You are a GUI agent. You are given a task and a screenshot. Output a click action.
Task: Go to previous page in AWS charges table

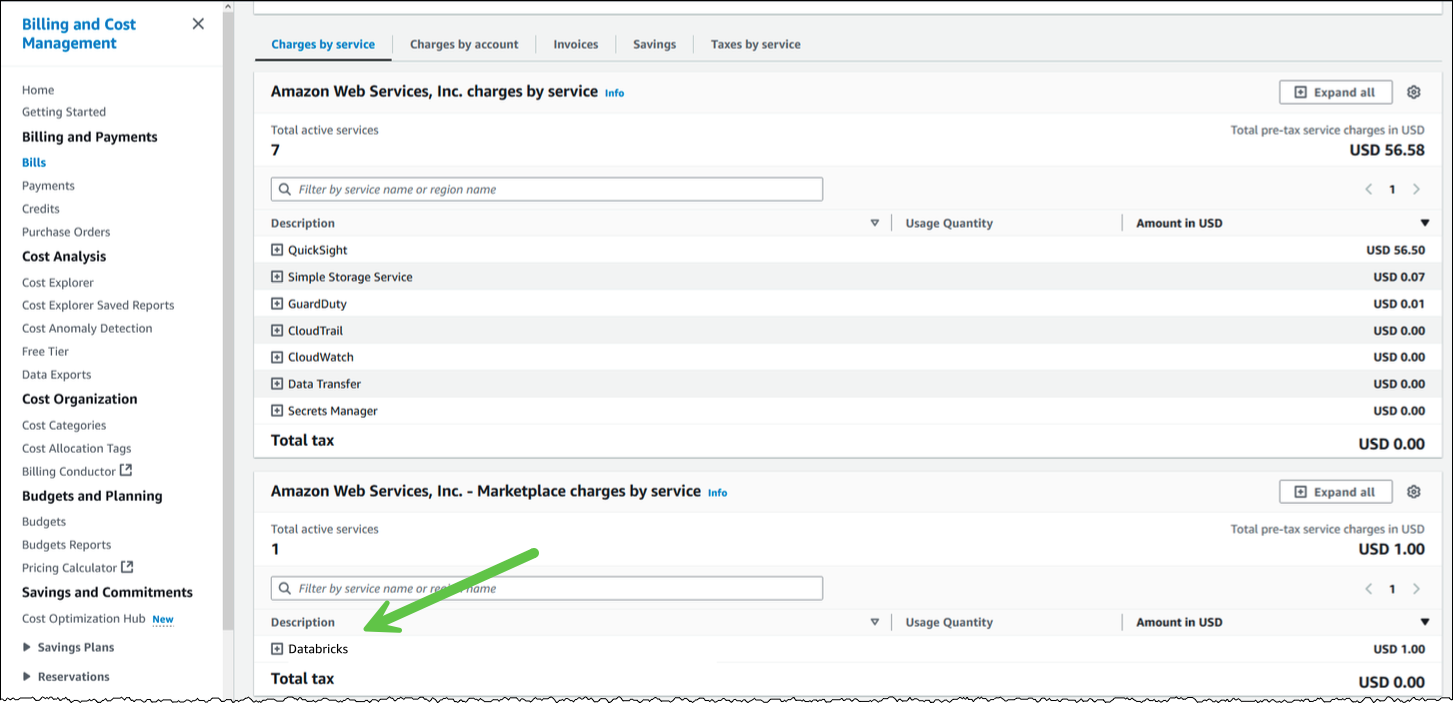[1369, 189]
